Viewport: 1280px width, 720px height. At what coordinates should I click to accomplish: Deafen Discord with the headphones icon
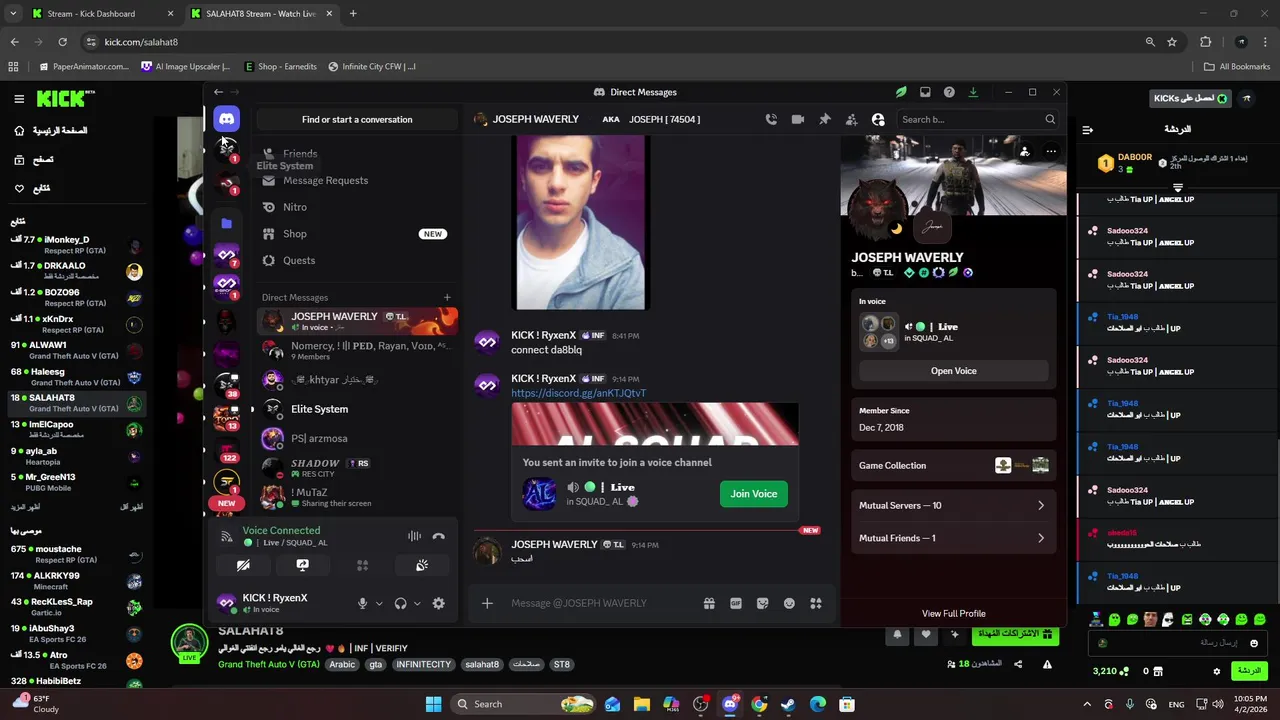coord(400,603)
